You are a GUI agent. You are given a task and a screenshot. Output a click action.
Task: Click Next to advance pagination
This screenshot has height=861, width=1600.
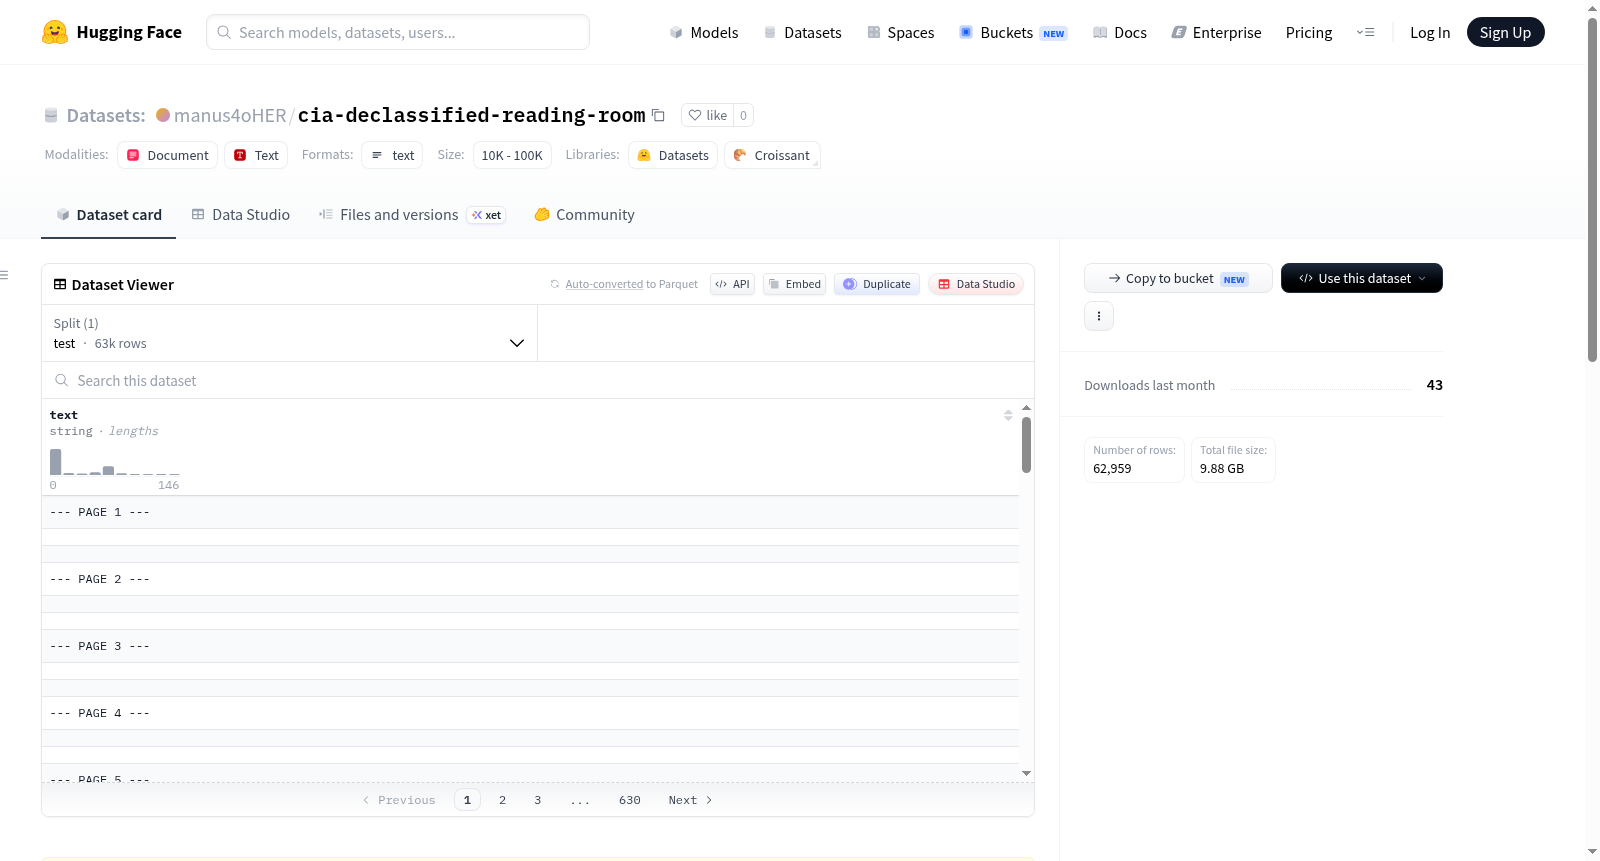(x=690, y=800)
